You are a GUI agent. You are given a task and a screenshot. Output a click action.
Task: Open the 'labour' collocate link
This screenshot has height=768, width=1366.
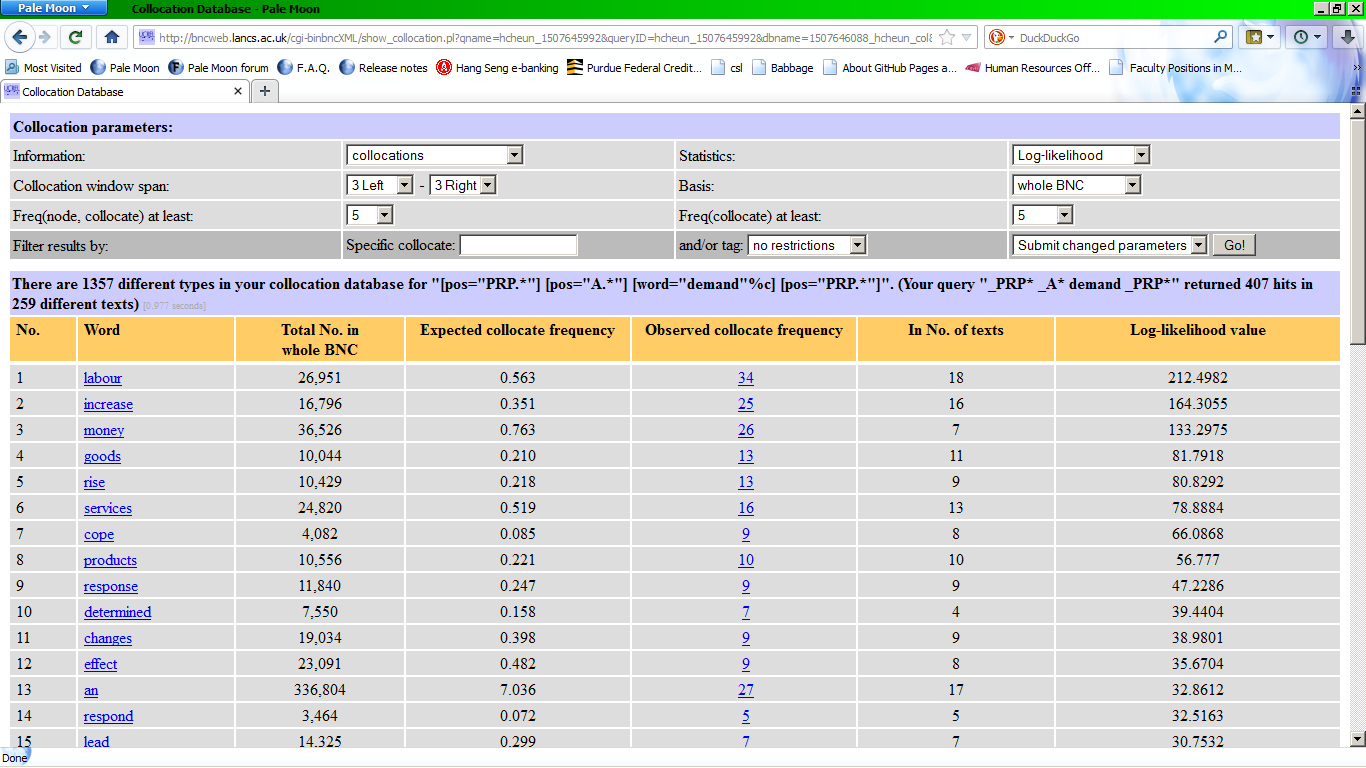[x=103, y=378]
